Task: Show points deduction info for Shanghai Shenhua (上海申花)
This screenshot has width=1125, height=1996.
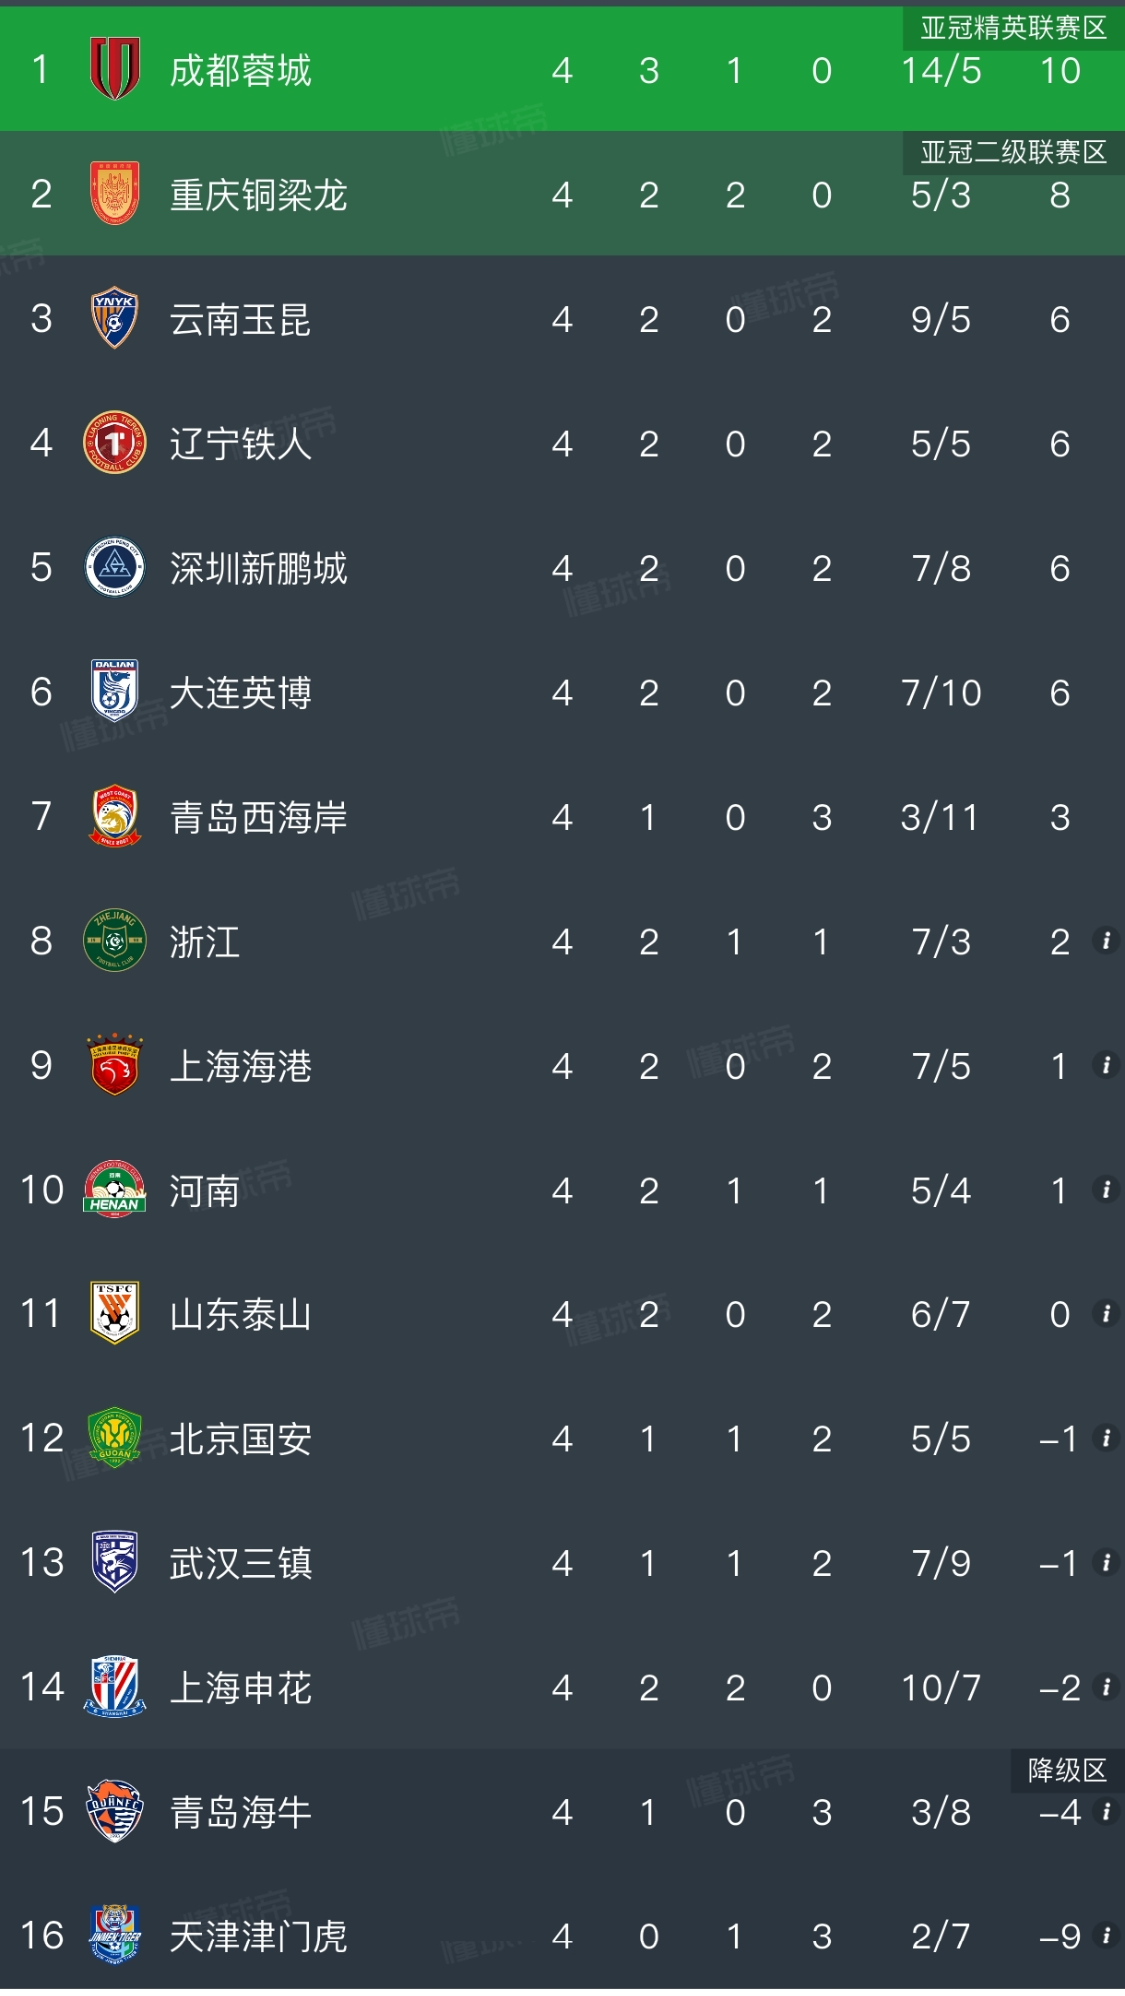Action: click(1105, 1687)
